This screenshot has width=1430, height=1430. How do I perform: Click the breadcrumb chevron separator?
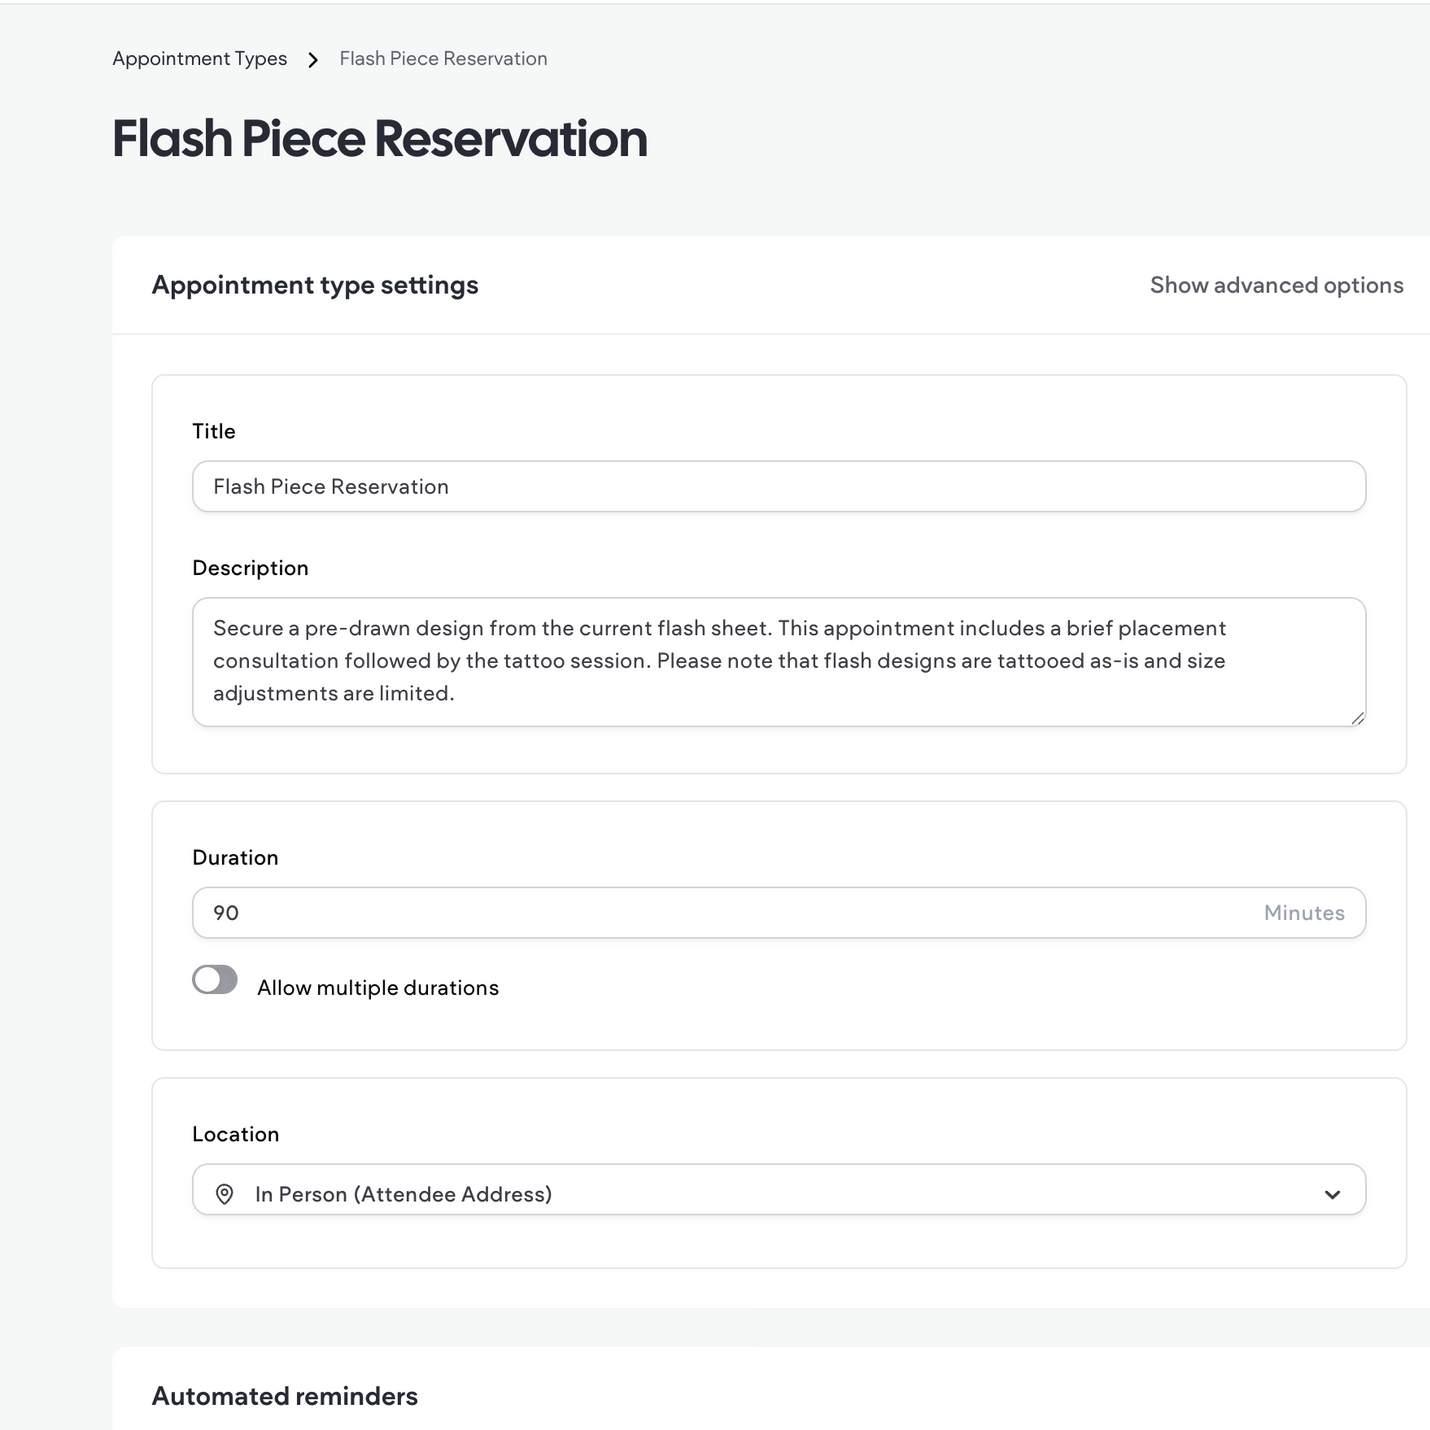click(313, 59)
